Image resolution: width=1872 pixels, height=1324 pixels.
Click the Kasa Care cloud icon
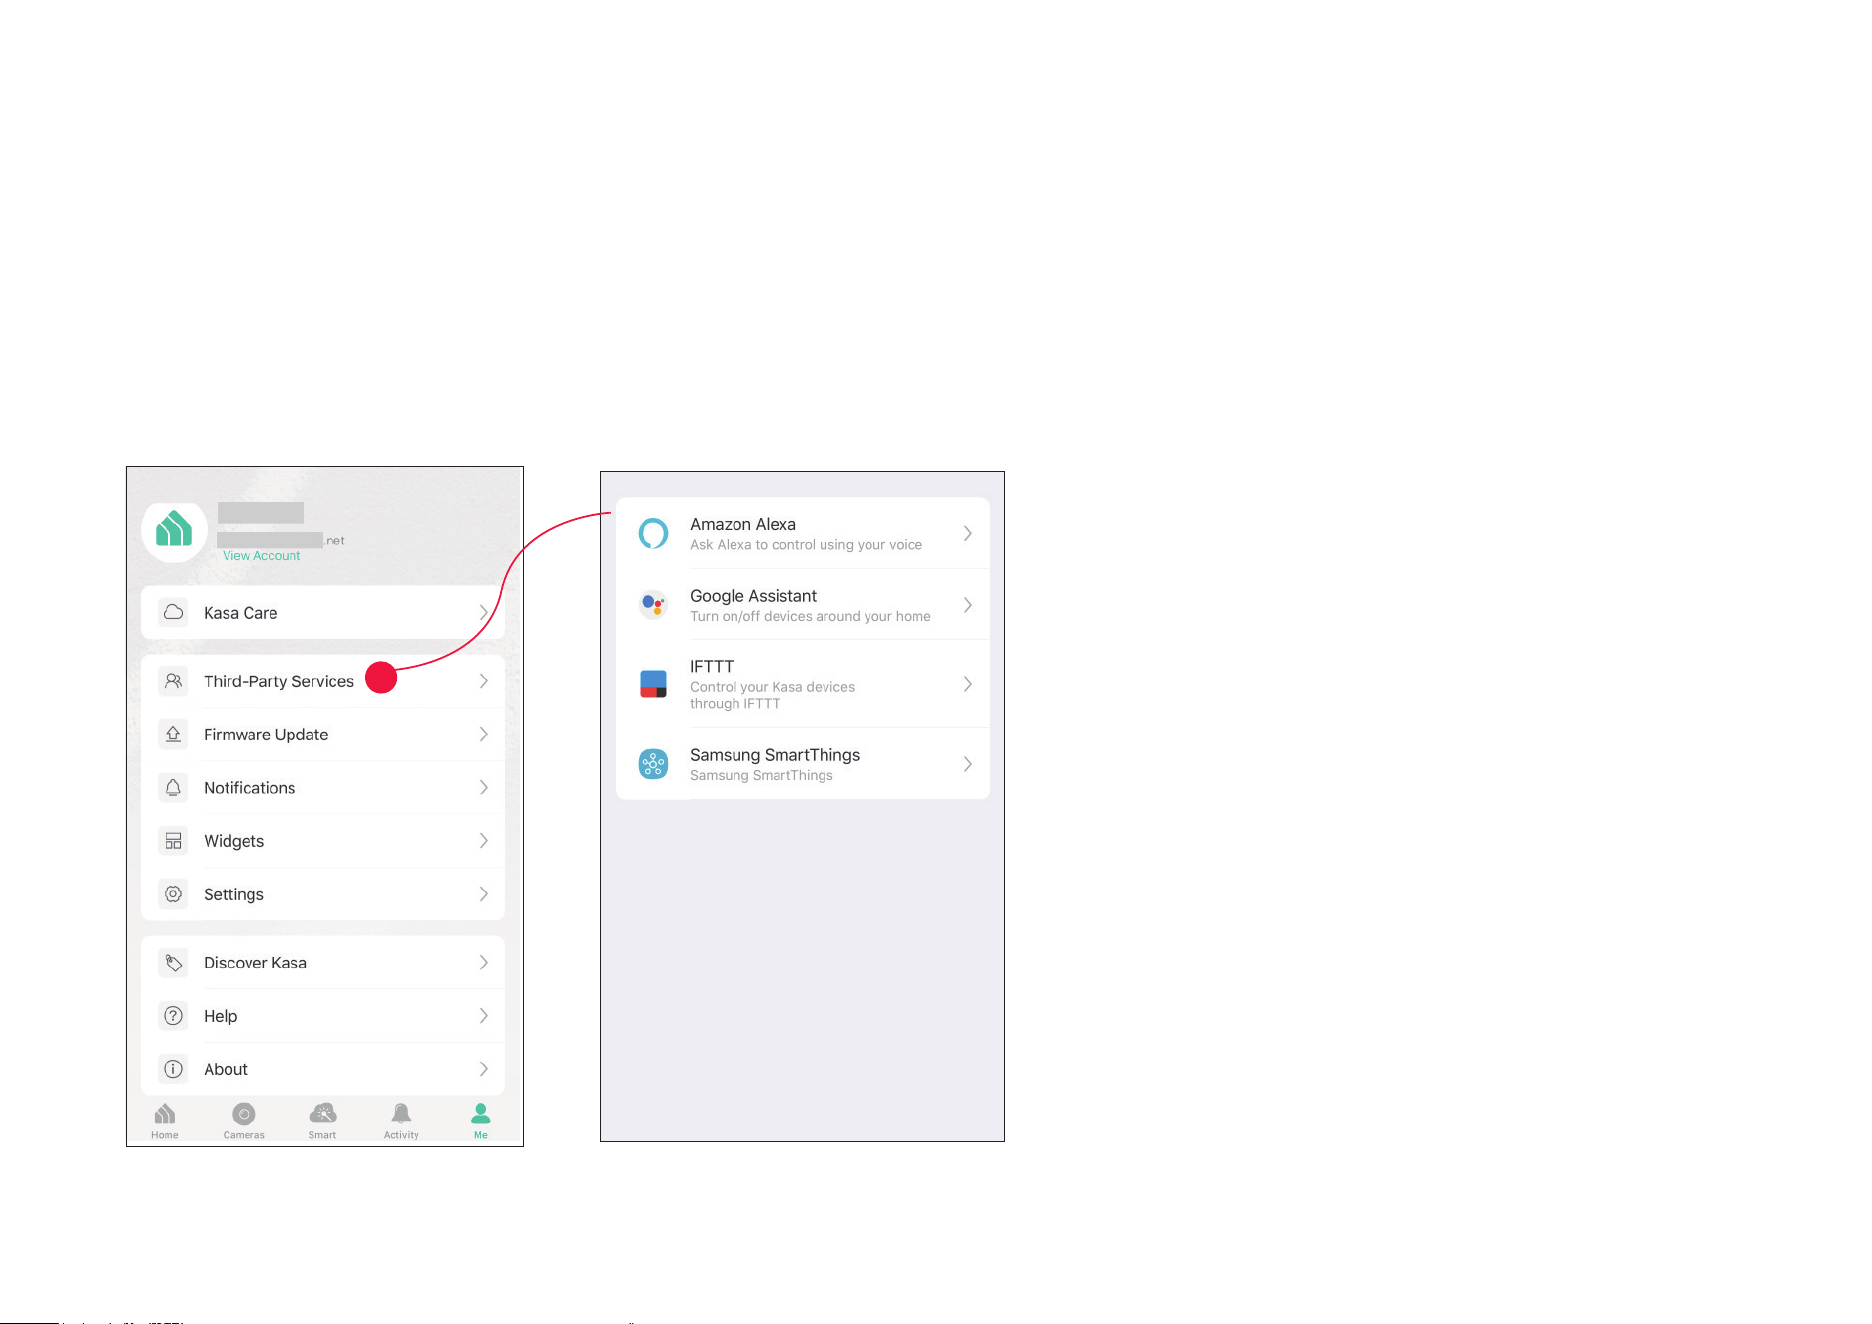click(x=173, y=612)
